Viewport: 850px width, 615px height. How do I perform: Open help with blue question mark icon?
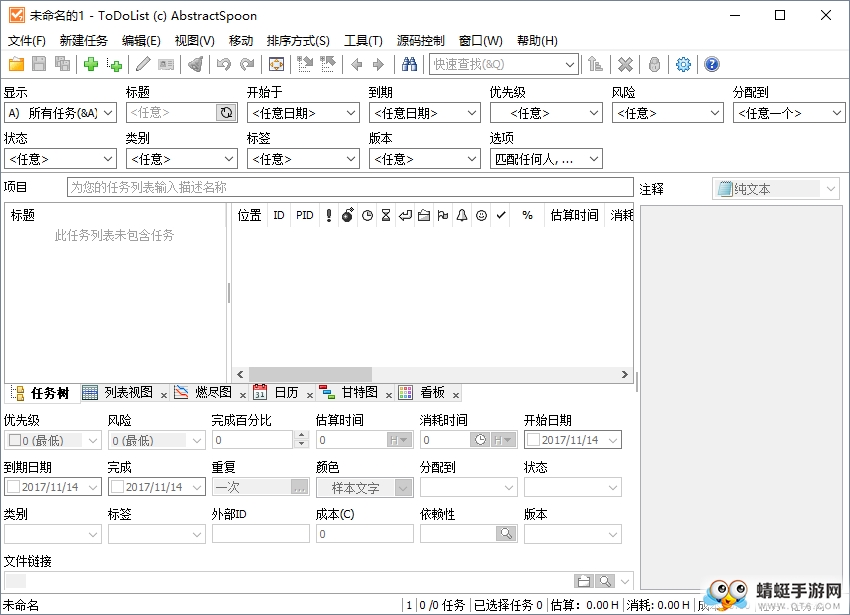(712, 65)
